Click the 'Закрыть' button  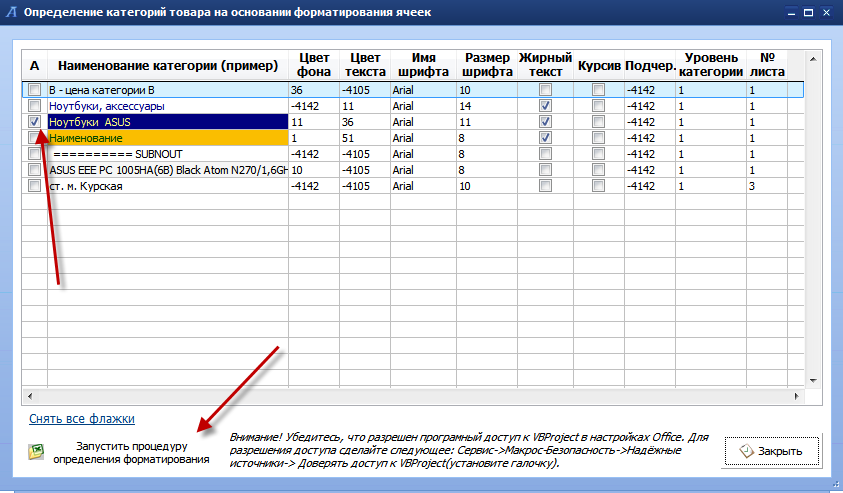[x=771, y=451]
